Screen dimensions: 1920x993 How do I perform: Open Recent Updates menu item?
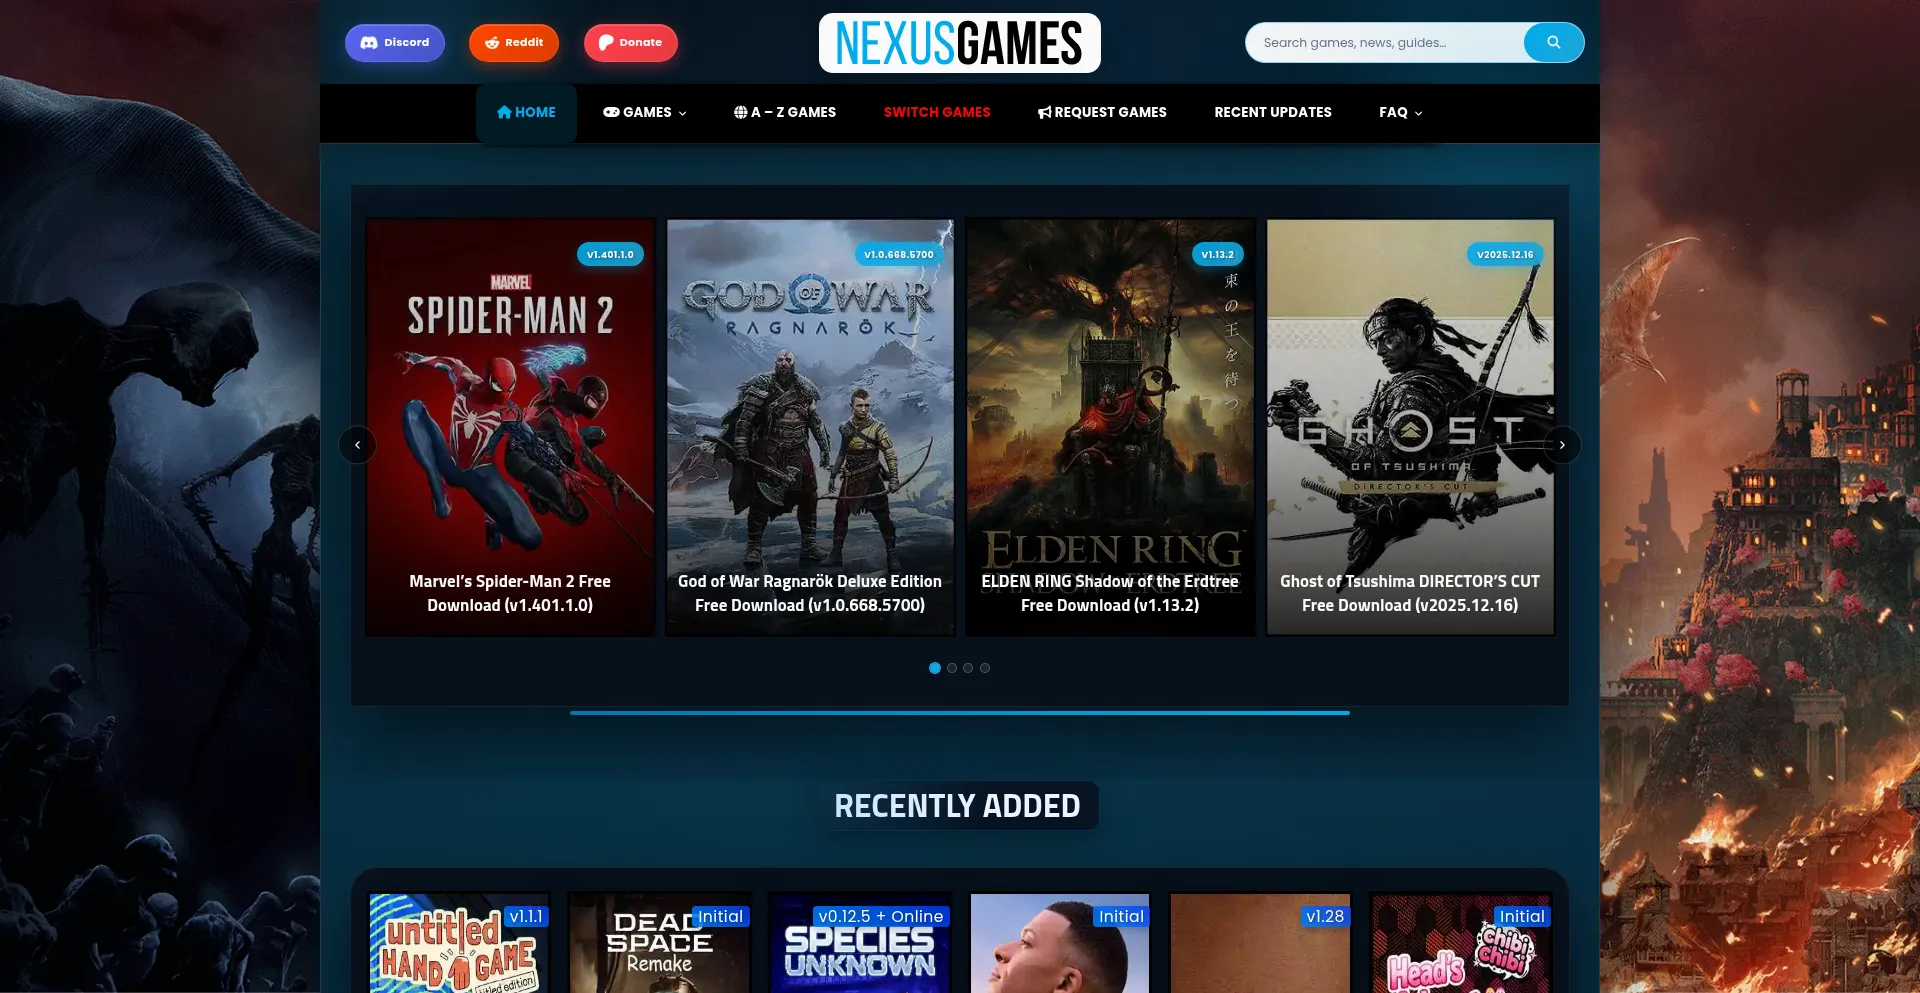(1273, 113)
